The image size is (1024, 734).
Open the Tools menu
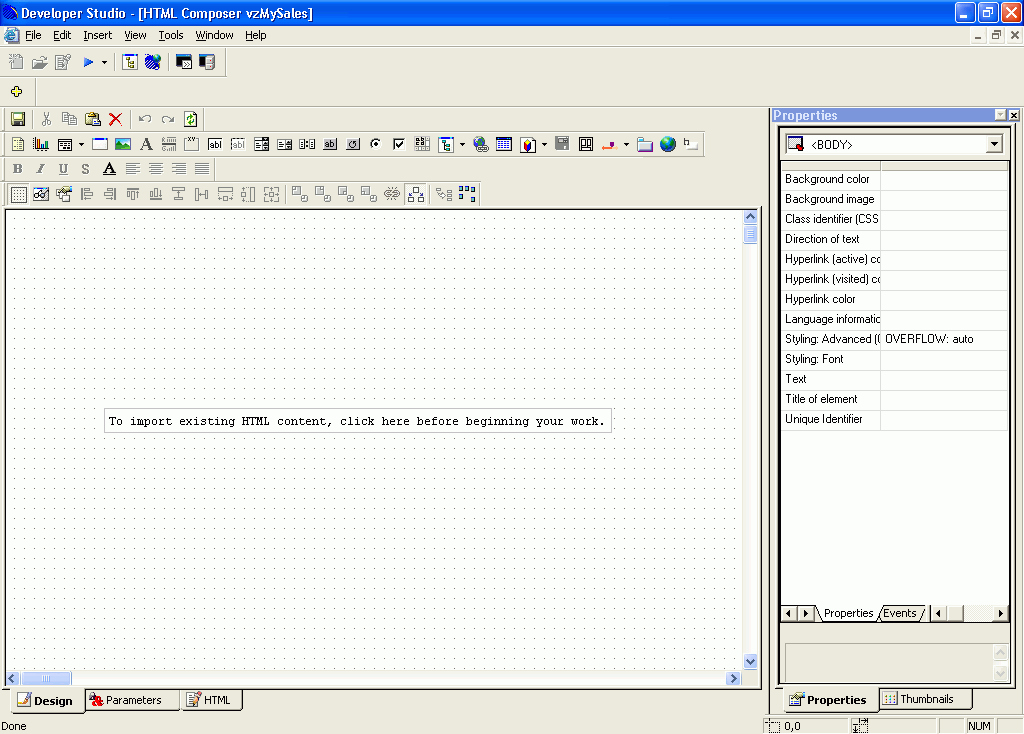tap(170, 35)
